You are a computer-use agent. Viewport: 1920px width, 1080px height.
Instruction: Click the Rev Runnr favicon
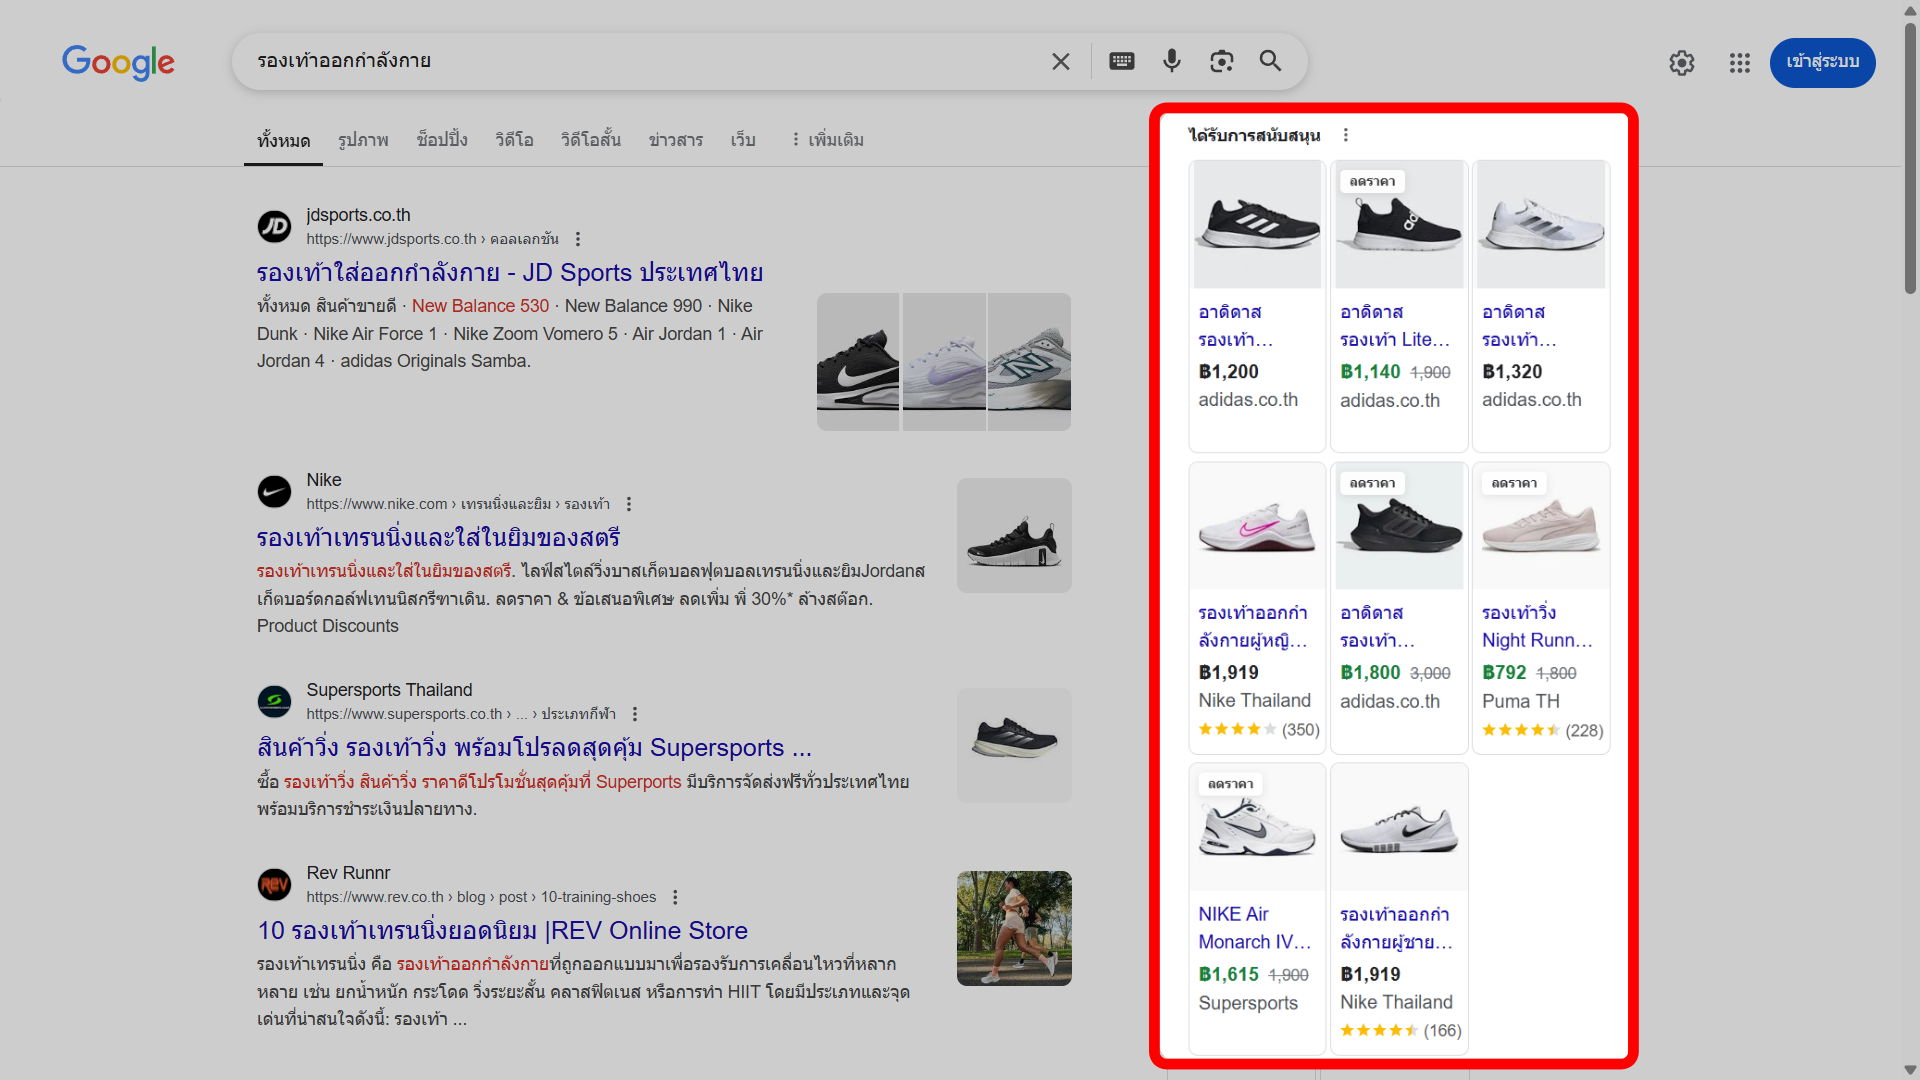pyautogui.click(x=274, y=885)
